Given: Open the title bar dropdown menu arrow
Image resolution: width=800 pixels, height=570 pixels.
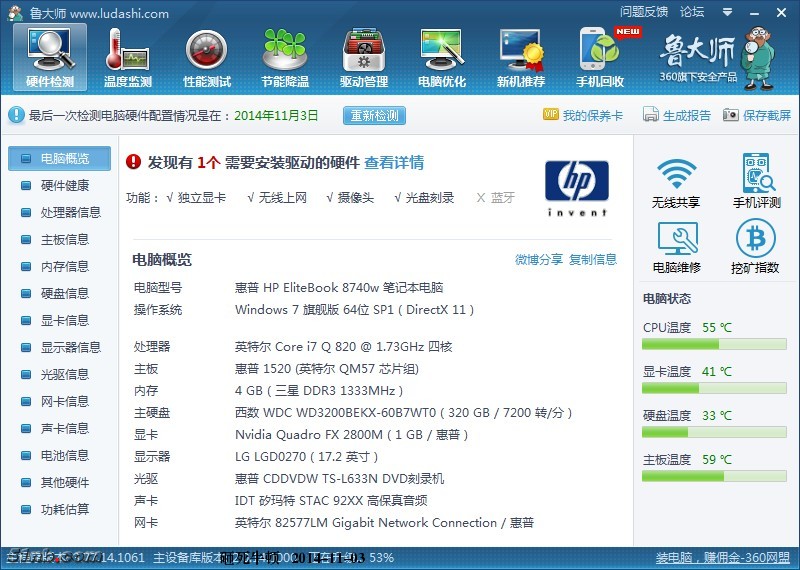Looking at the screenshot, I should point(727,12).
